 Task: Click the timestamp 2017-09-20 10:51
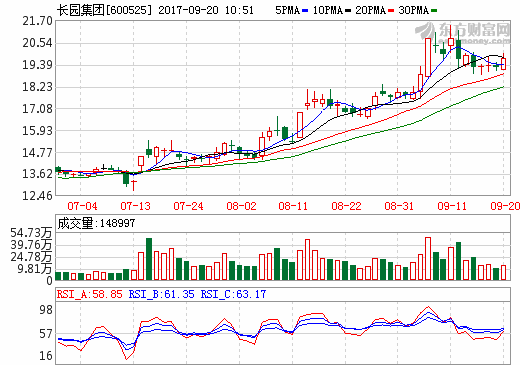(x=206, y=10)
